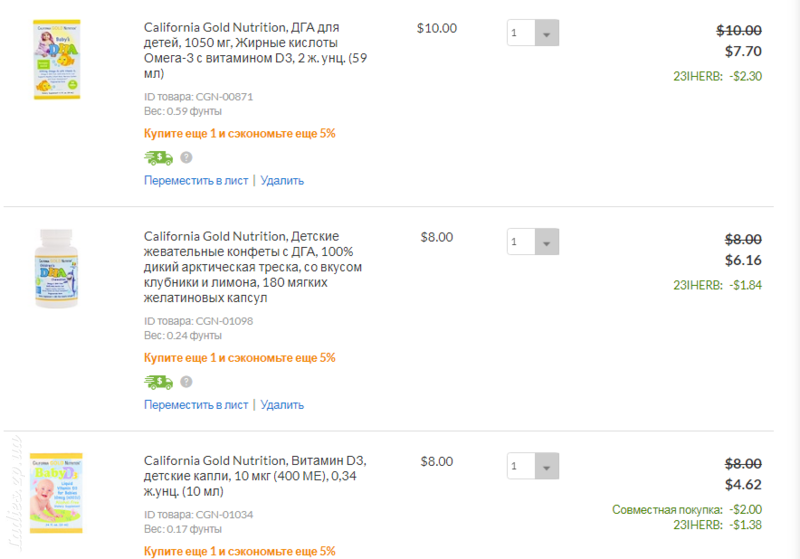800x559 pixels.
Task: Click the 5% savings offer under CGN-00871
Action: tap(240, 134)
